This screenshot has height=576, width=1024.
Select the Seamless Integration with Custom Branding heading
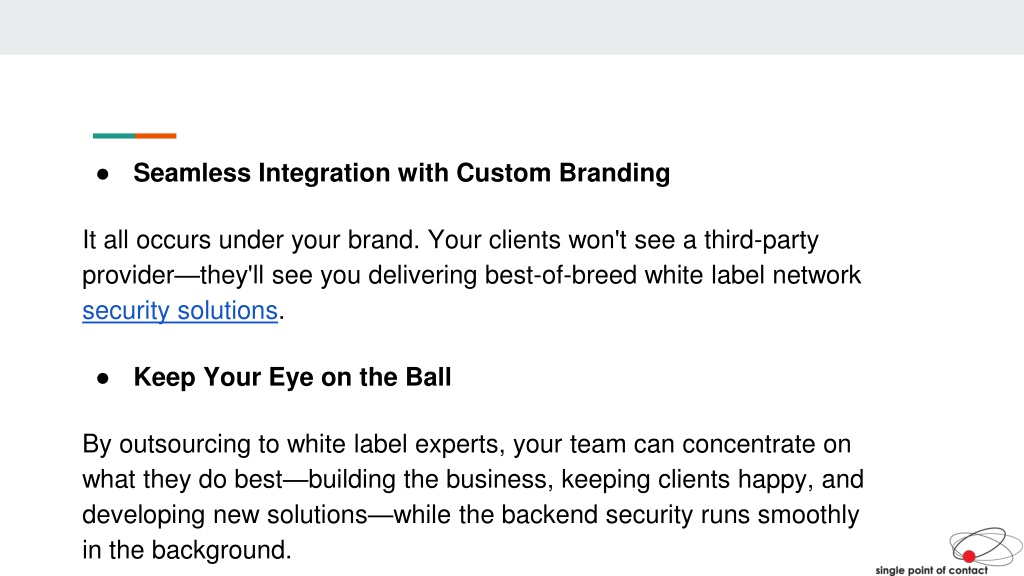(x=402, y=173)
